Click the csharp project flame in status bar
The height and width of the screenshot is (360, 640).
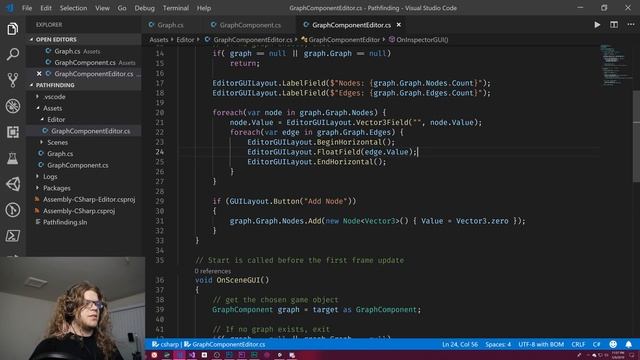click(x=165, y=344)
